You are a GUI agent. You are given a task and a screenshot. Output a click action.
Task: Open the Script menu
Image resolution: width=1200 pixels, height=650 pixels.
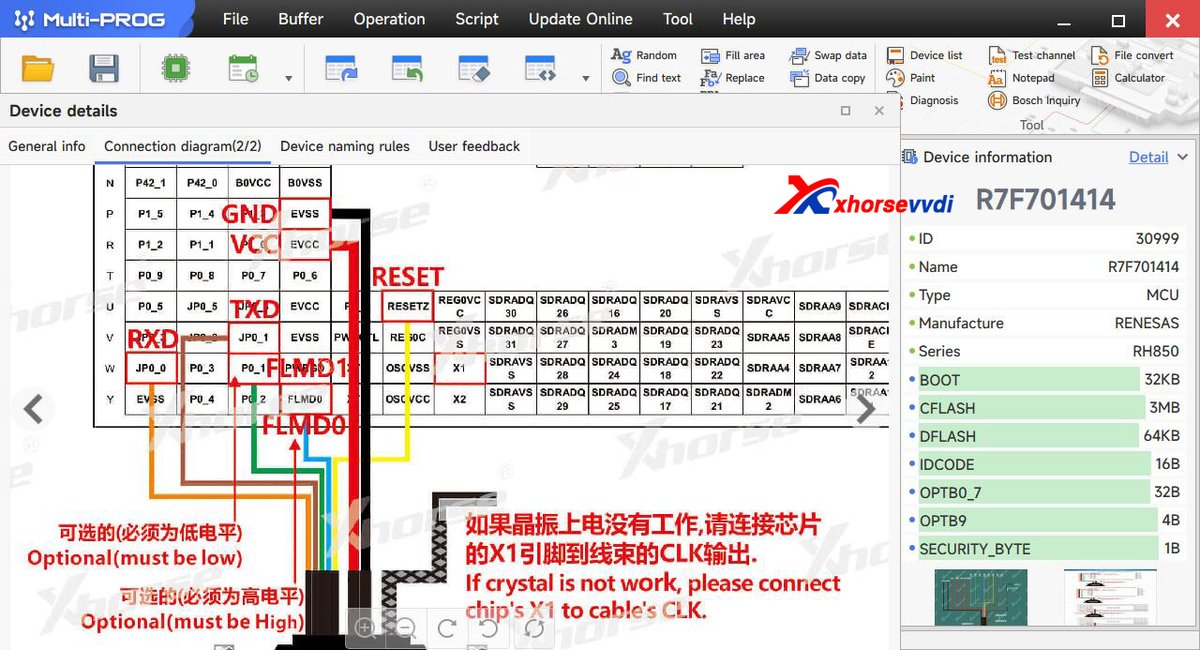[477, 19]
